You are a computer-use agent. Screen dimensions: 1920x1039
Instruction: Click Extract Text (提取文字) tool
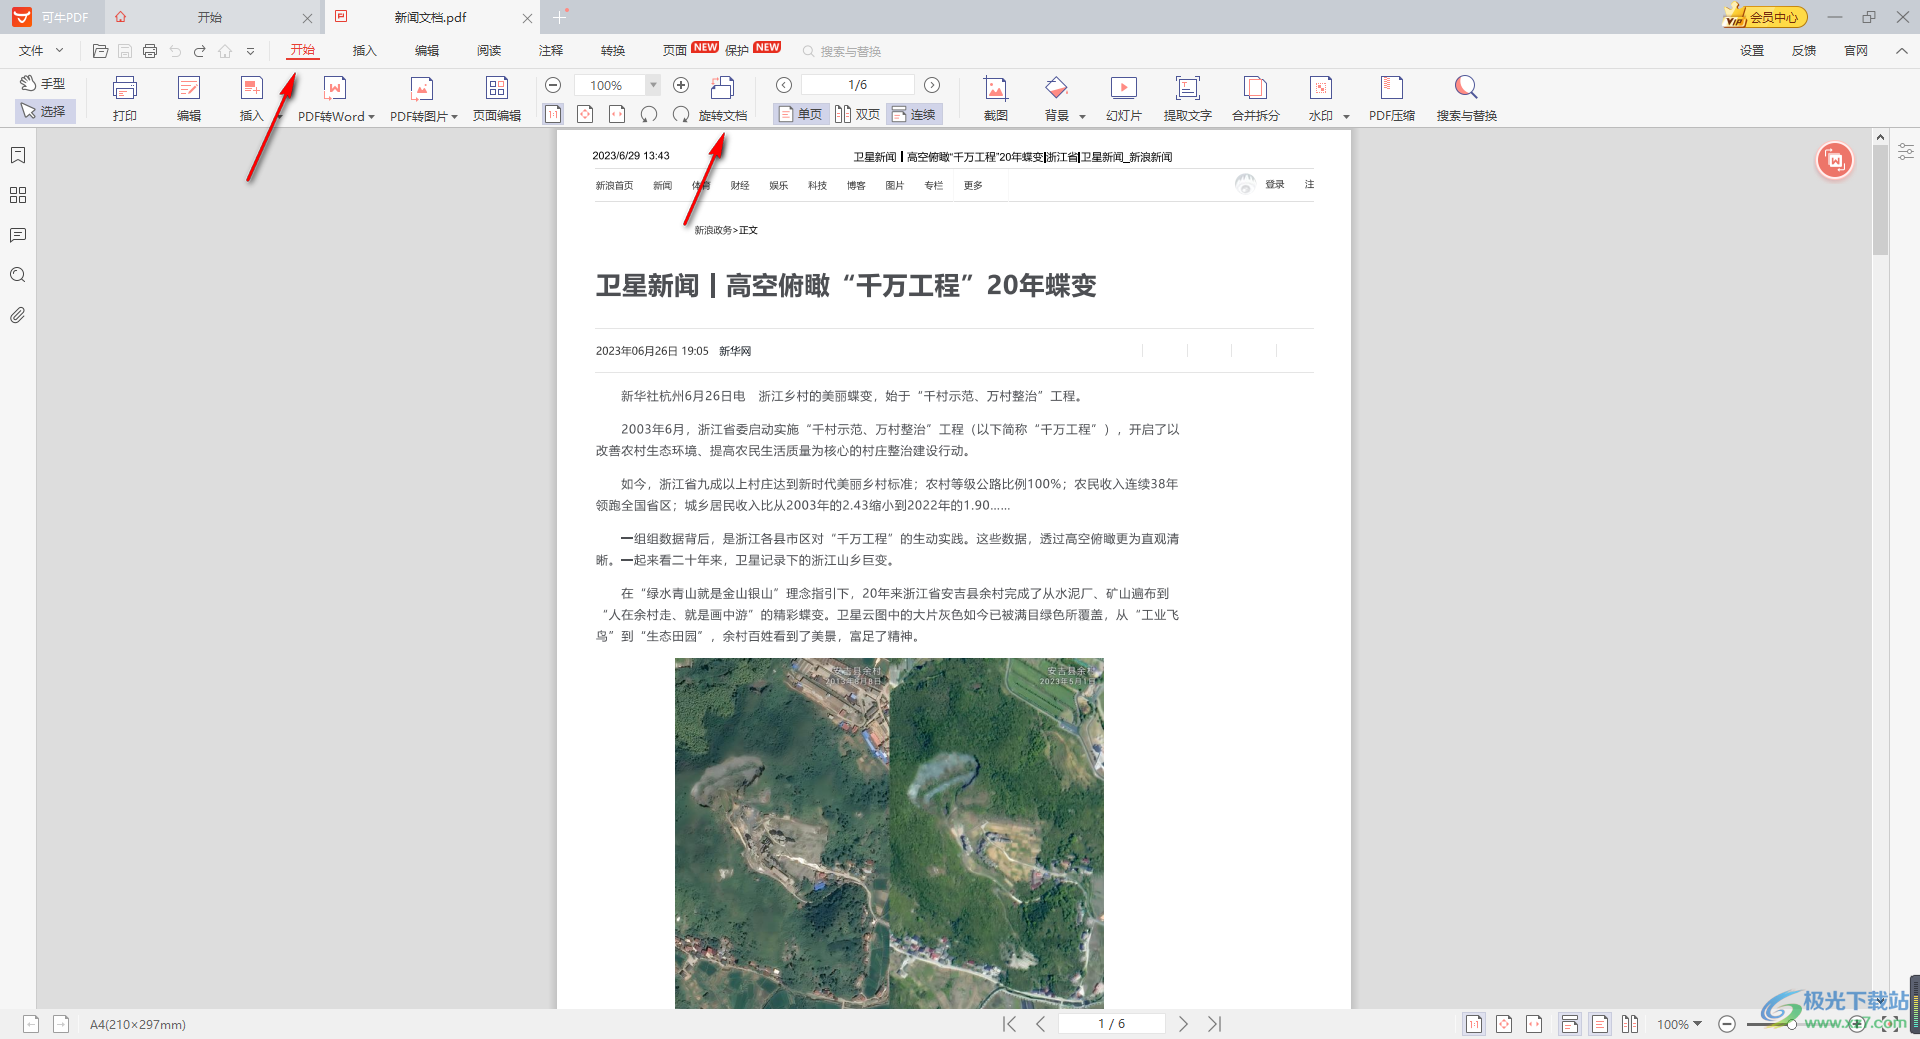click(1187, 99)
